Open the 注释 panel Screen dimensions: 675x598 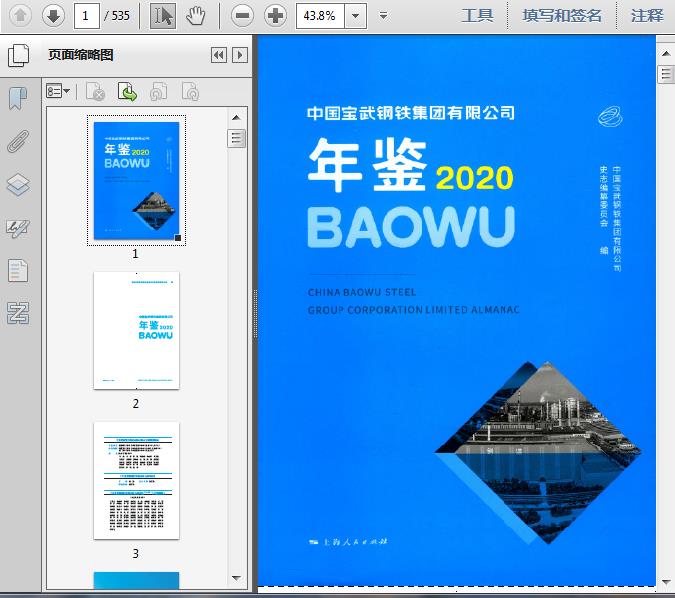click(647, 15)
